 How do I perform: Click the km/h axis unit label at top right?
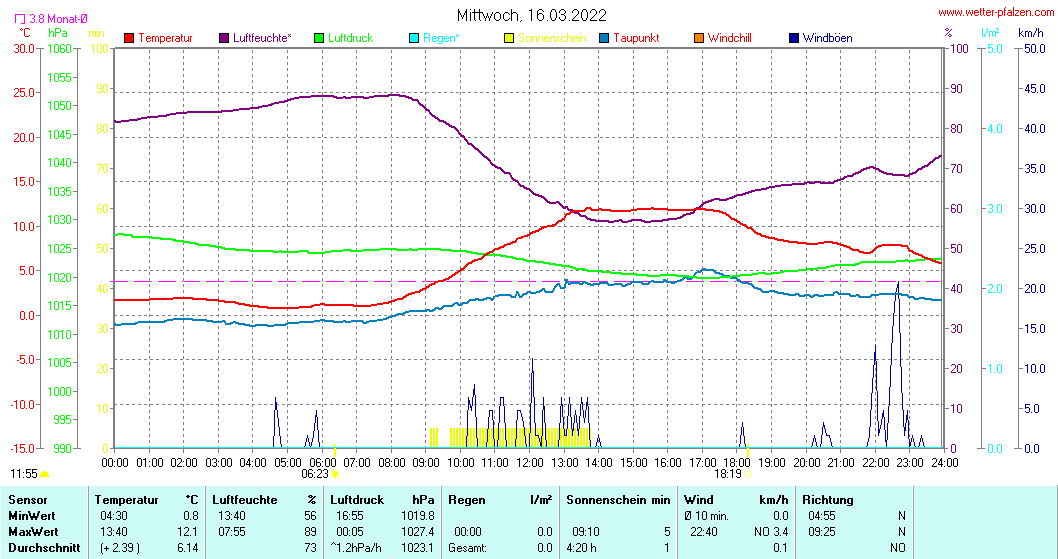pos(1031,33)
